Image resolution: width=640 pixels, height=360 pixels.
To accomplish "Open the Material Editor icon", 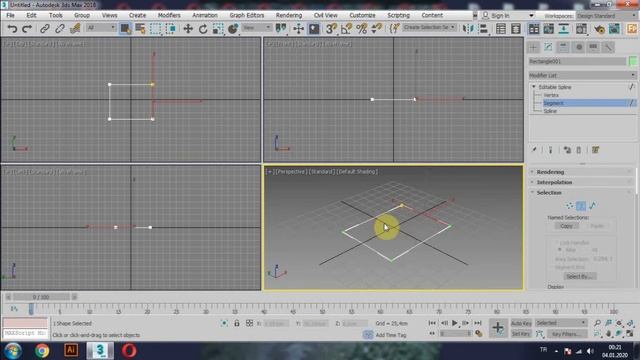I will pyautogui.click(x=581, y=29).
